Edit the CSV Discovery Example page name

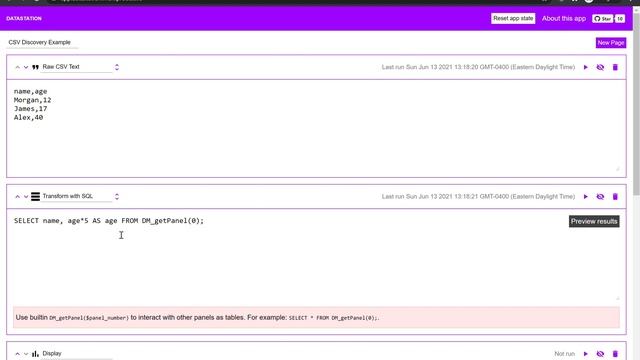[42, 42]
